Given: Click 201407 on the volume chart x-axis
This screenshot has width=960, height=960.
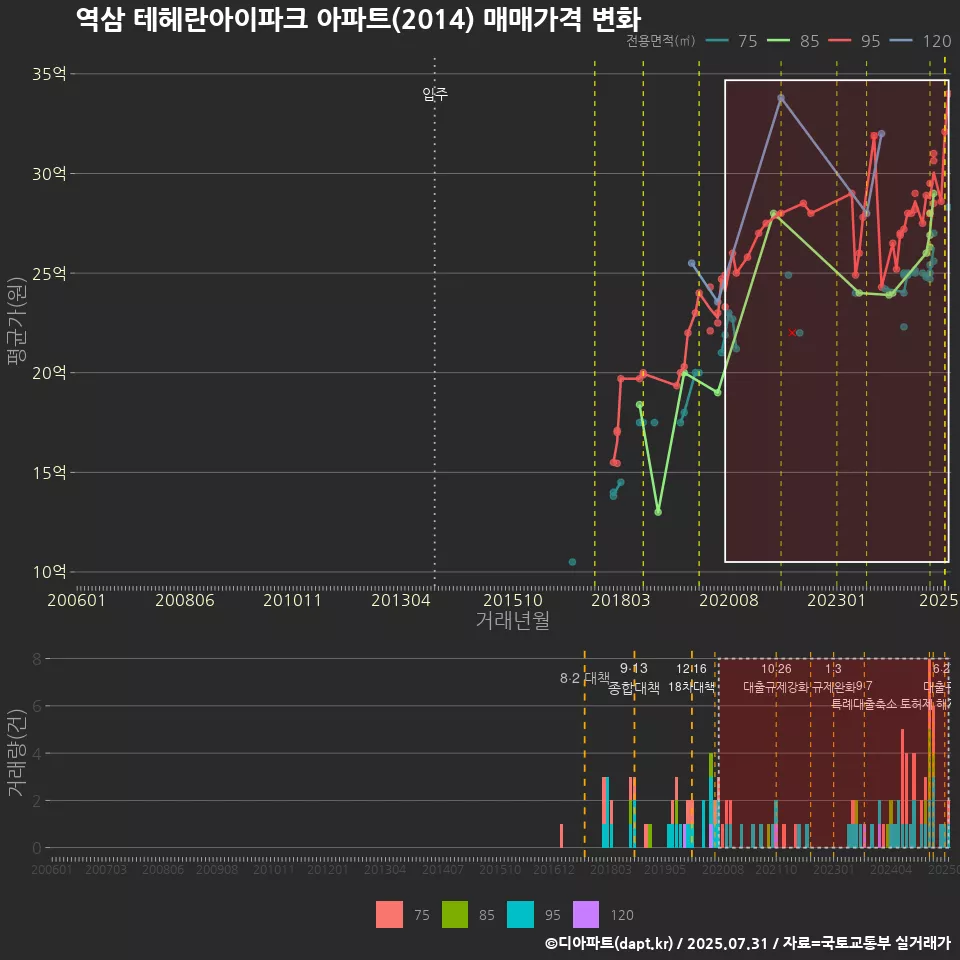Looking at the screenshot, I should coord(443,870).
